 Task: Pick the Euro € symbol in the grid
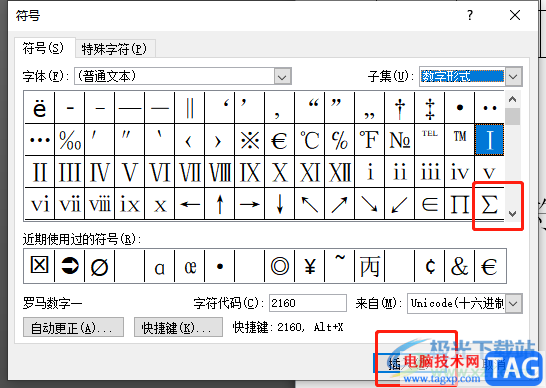[x=279, y=140]
